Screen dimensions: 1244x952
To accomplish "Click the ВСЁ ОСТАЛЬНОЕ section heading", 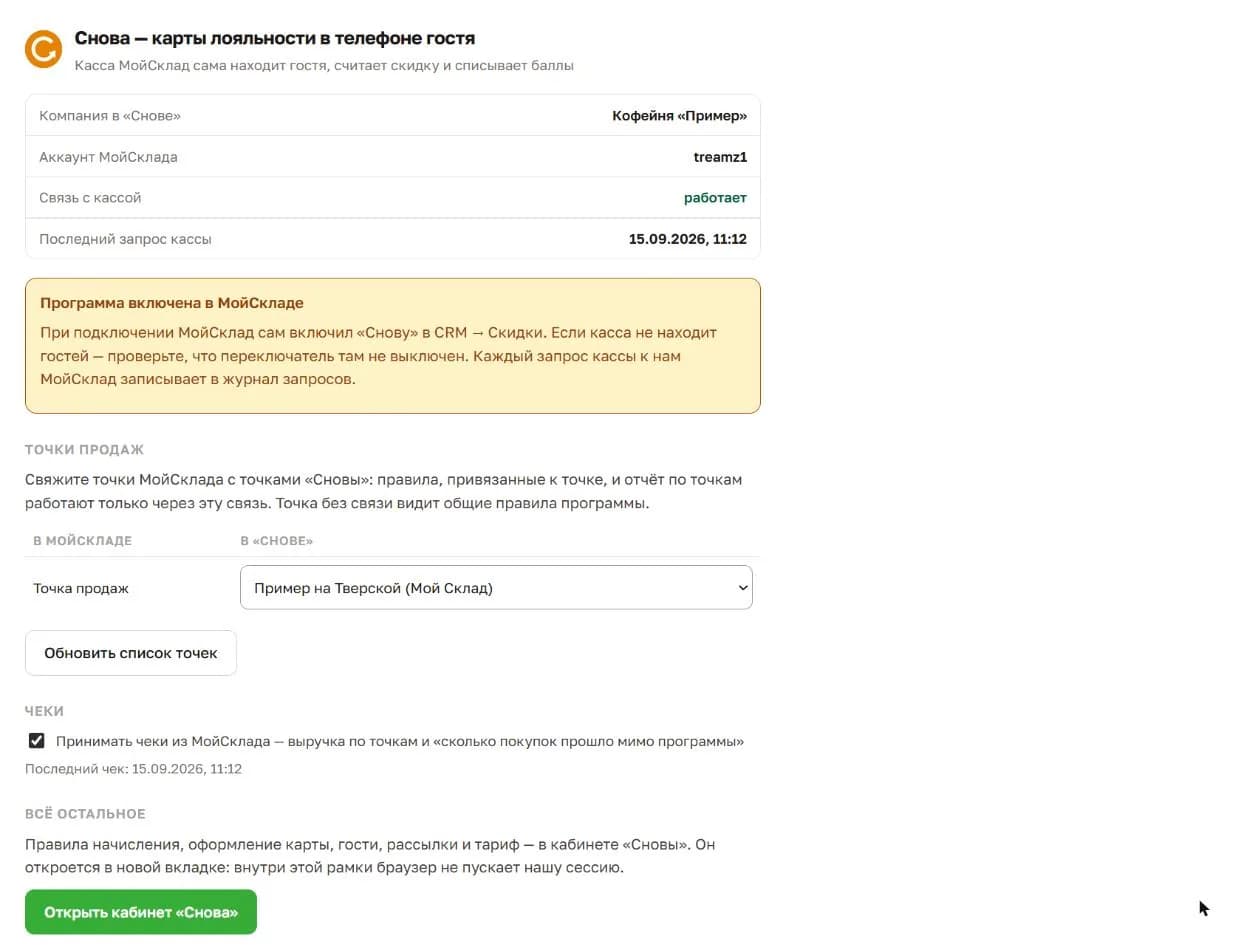I will [x=85, y=814].
